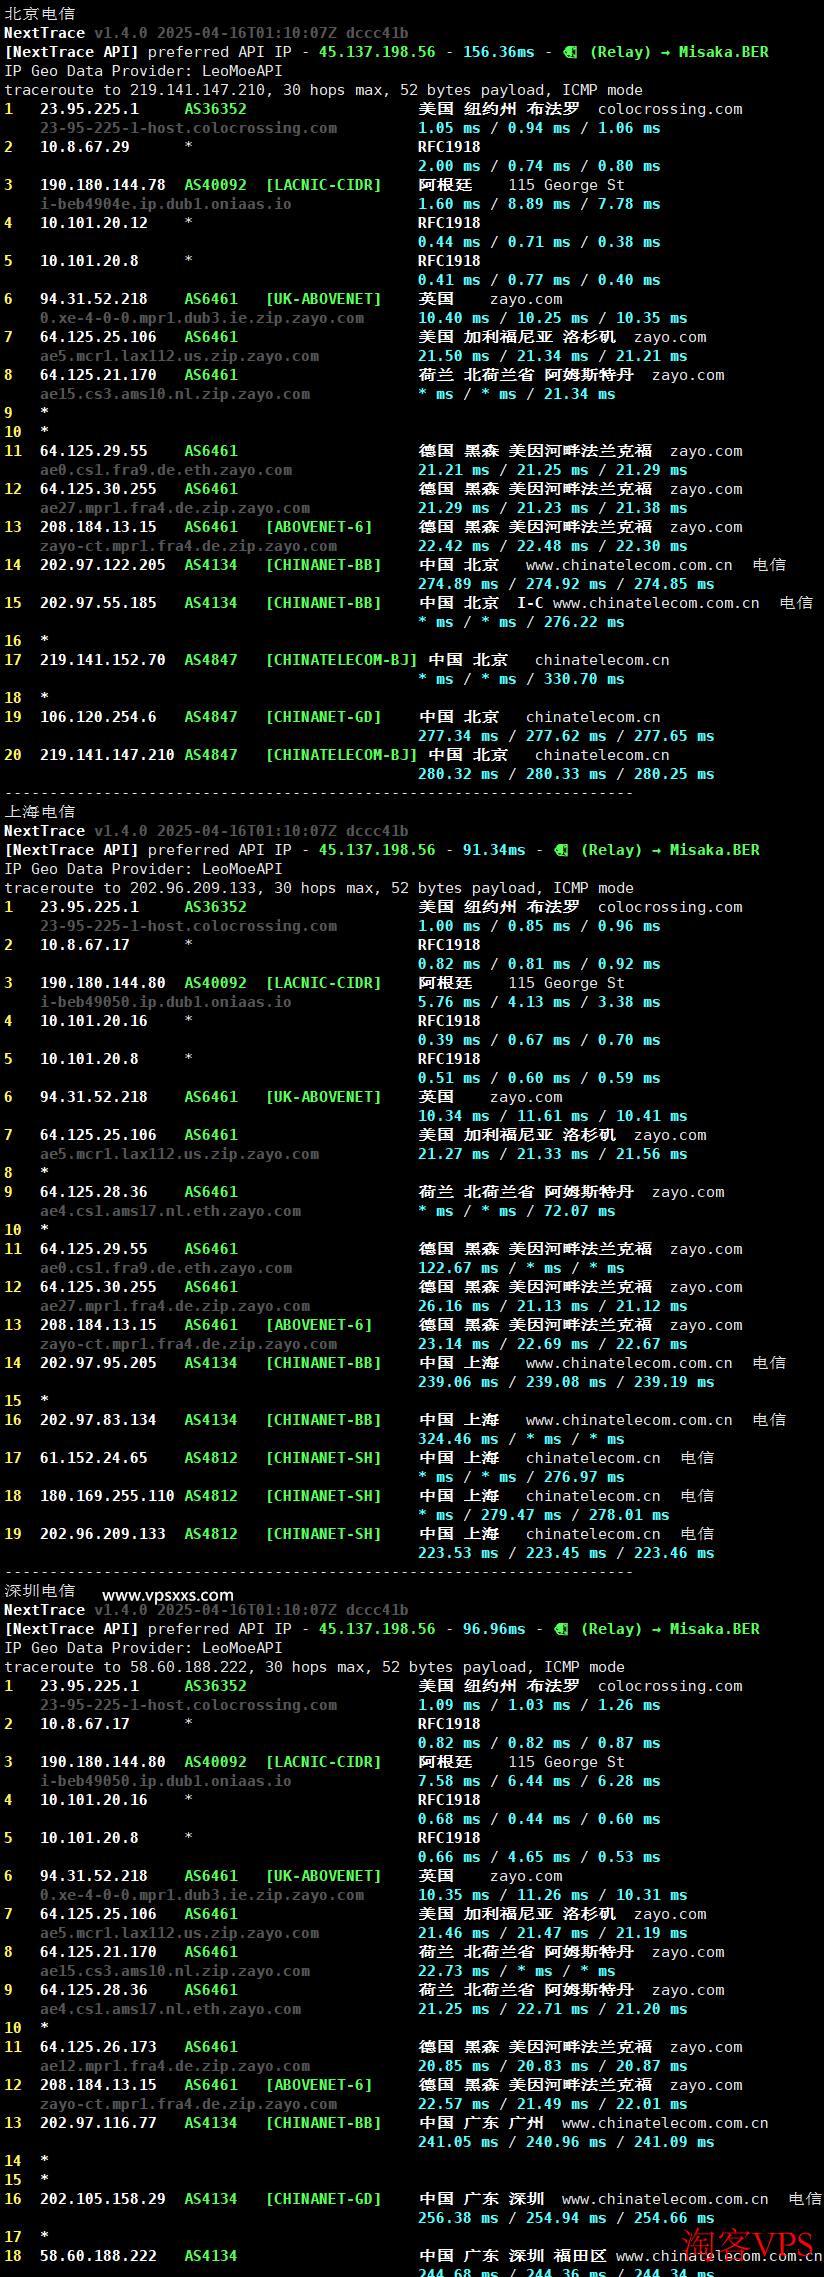Click the 26.16 ms latency value
The width and height of the screenshot is (824, 2277).
(x=454, y=1306)
